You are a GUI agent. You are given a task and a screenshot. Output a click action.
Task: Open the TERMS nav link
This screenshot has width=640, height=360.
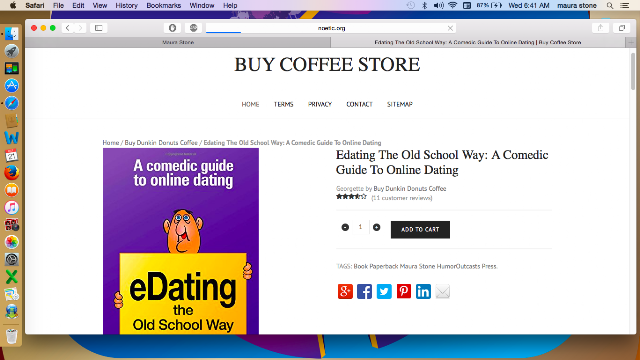(x=284, y=104)
